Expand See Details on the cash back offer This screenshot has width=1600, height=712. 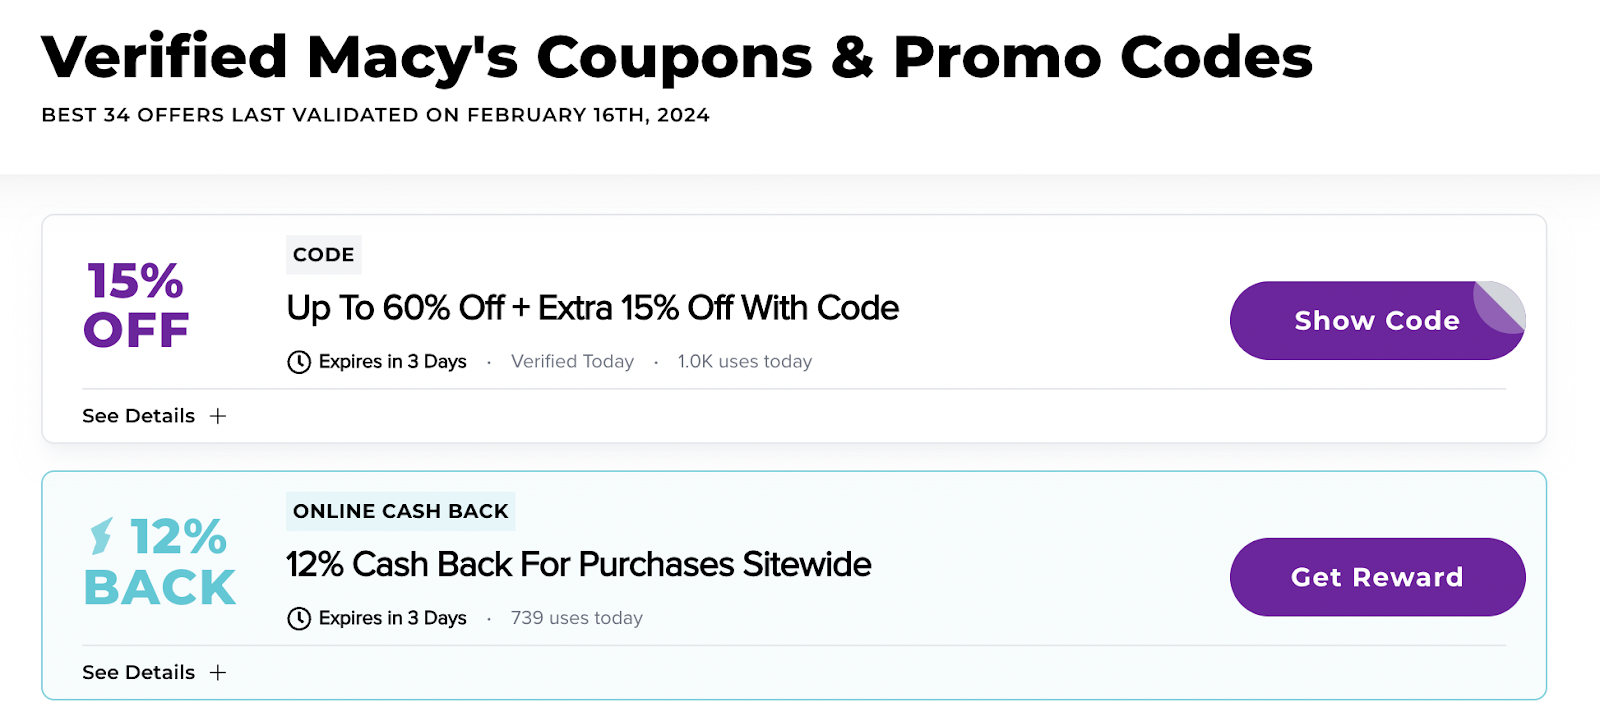[138, 672]
